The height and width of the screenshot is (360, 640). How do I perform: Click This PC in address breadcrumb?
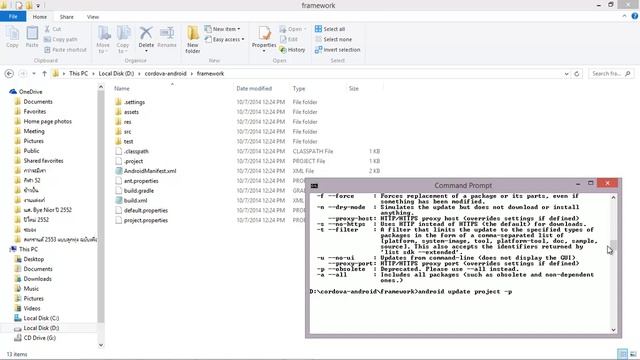(78, 73)
